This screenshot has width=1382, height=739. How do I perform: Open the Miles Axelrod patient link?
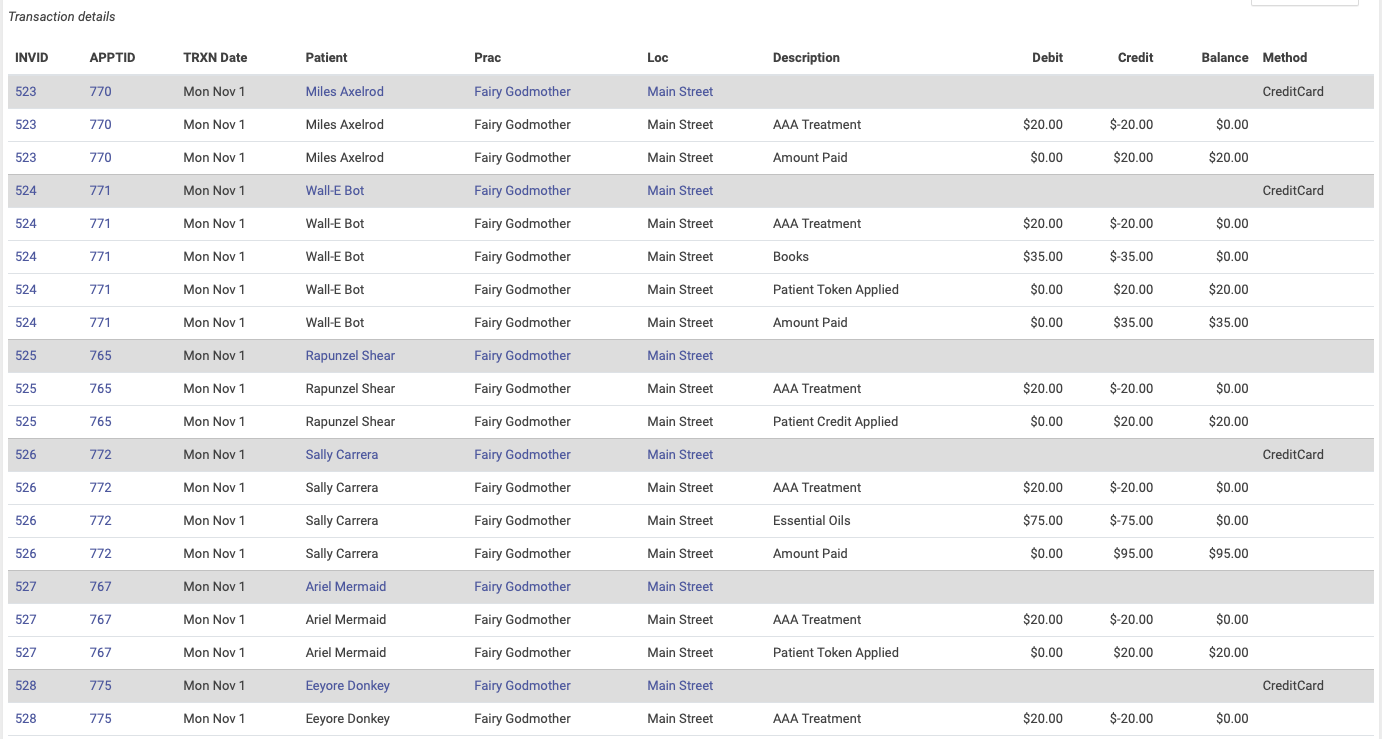pyautogui.click(x=344, y=91)
